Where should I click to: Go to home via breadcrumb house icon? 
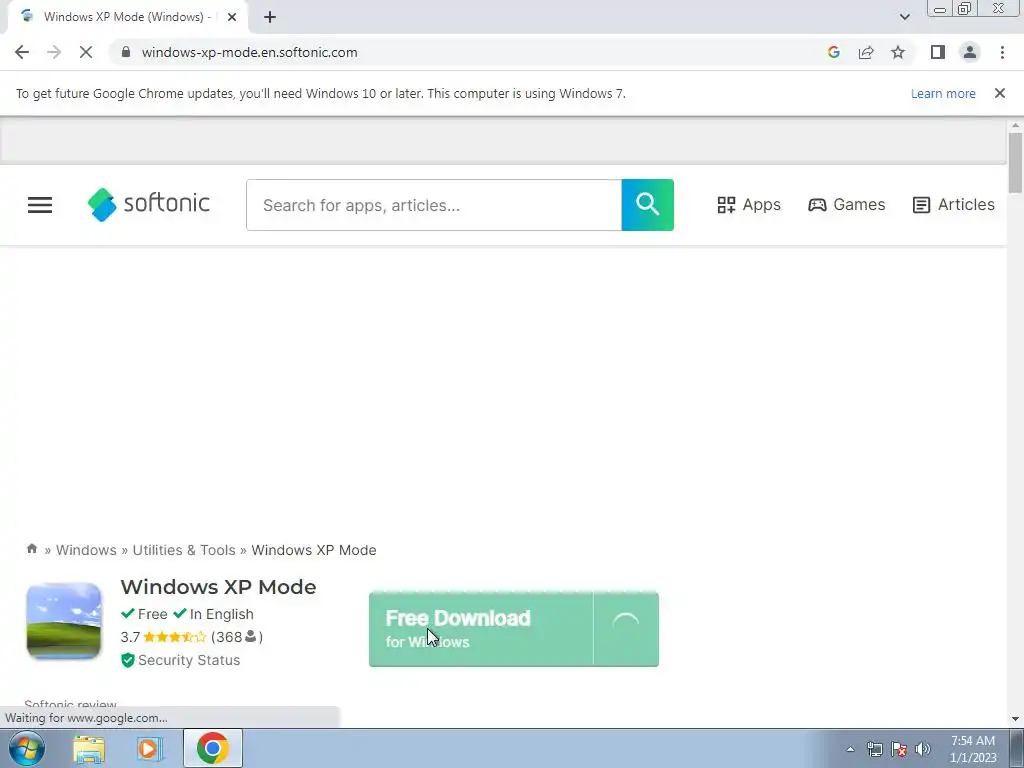31,549
